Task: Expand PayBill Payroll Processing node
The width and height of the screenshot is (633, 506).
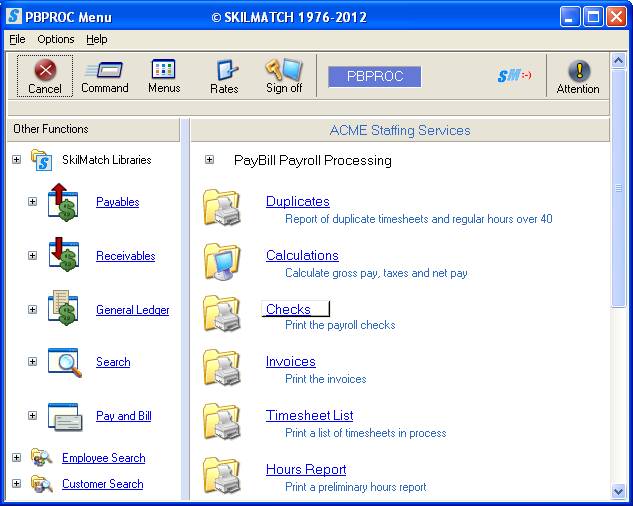Action: (x=210, y=160)
